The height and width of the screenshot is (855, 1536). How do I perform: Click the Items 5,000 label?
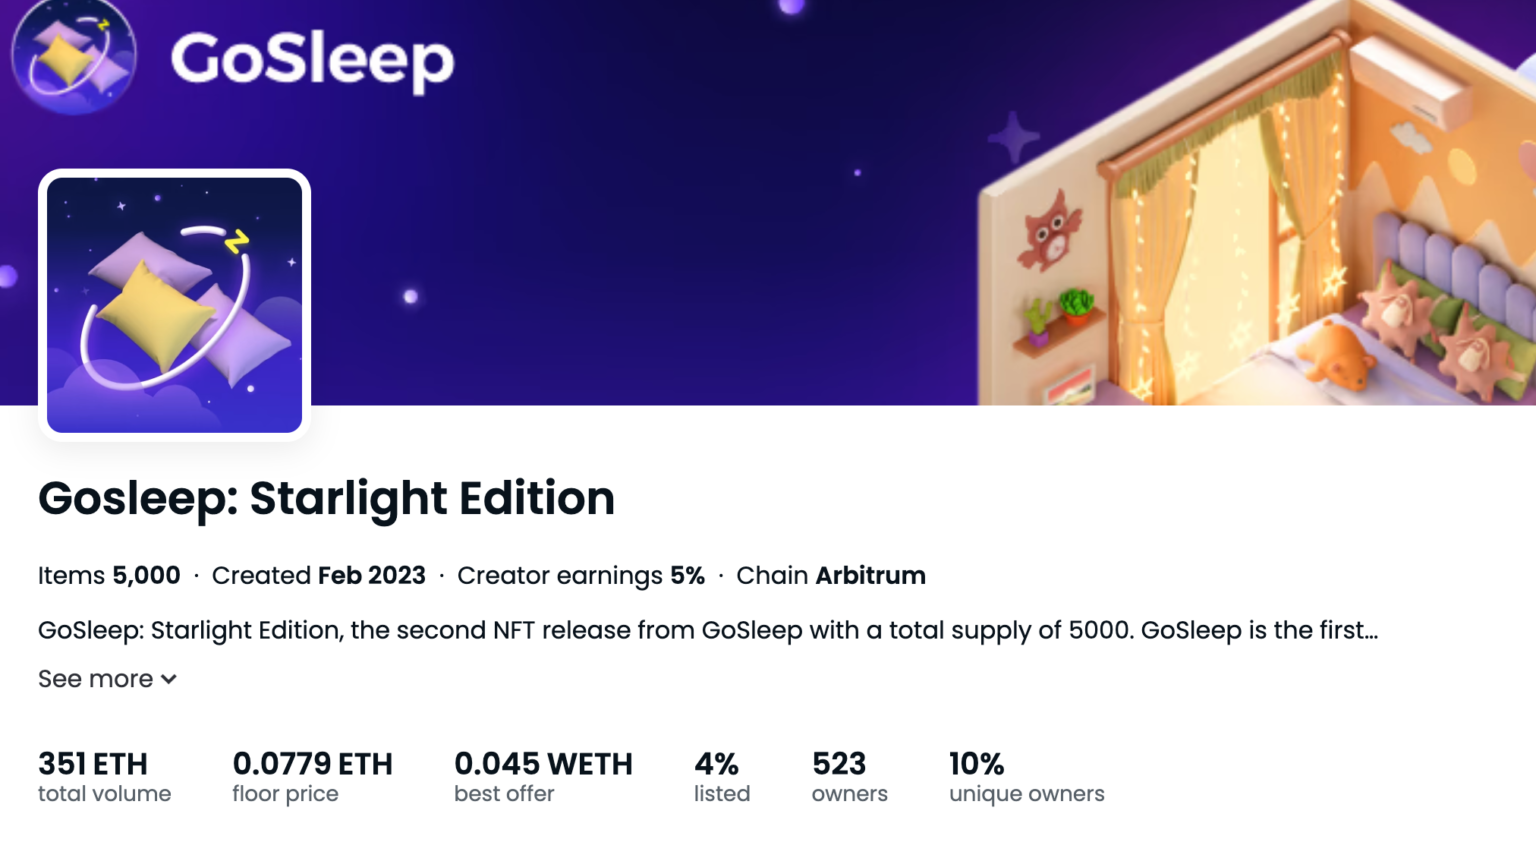click(108, 575)
